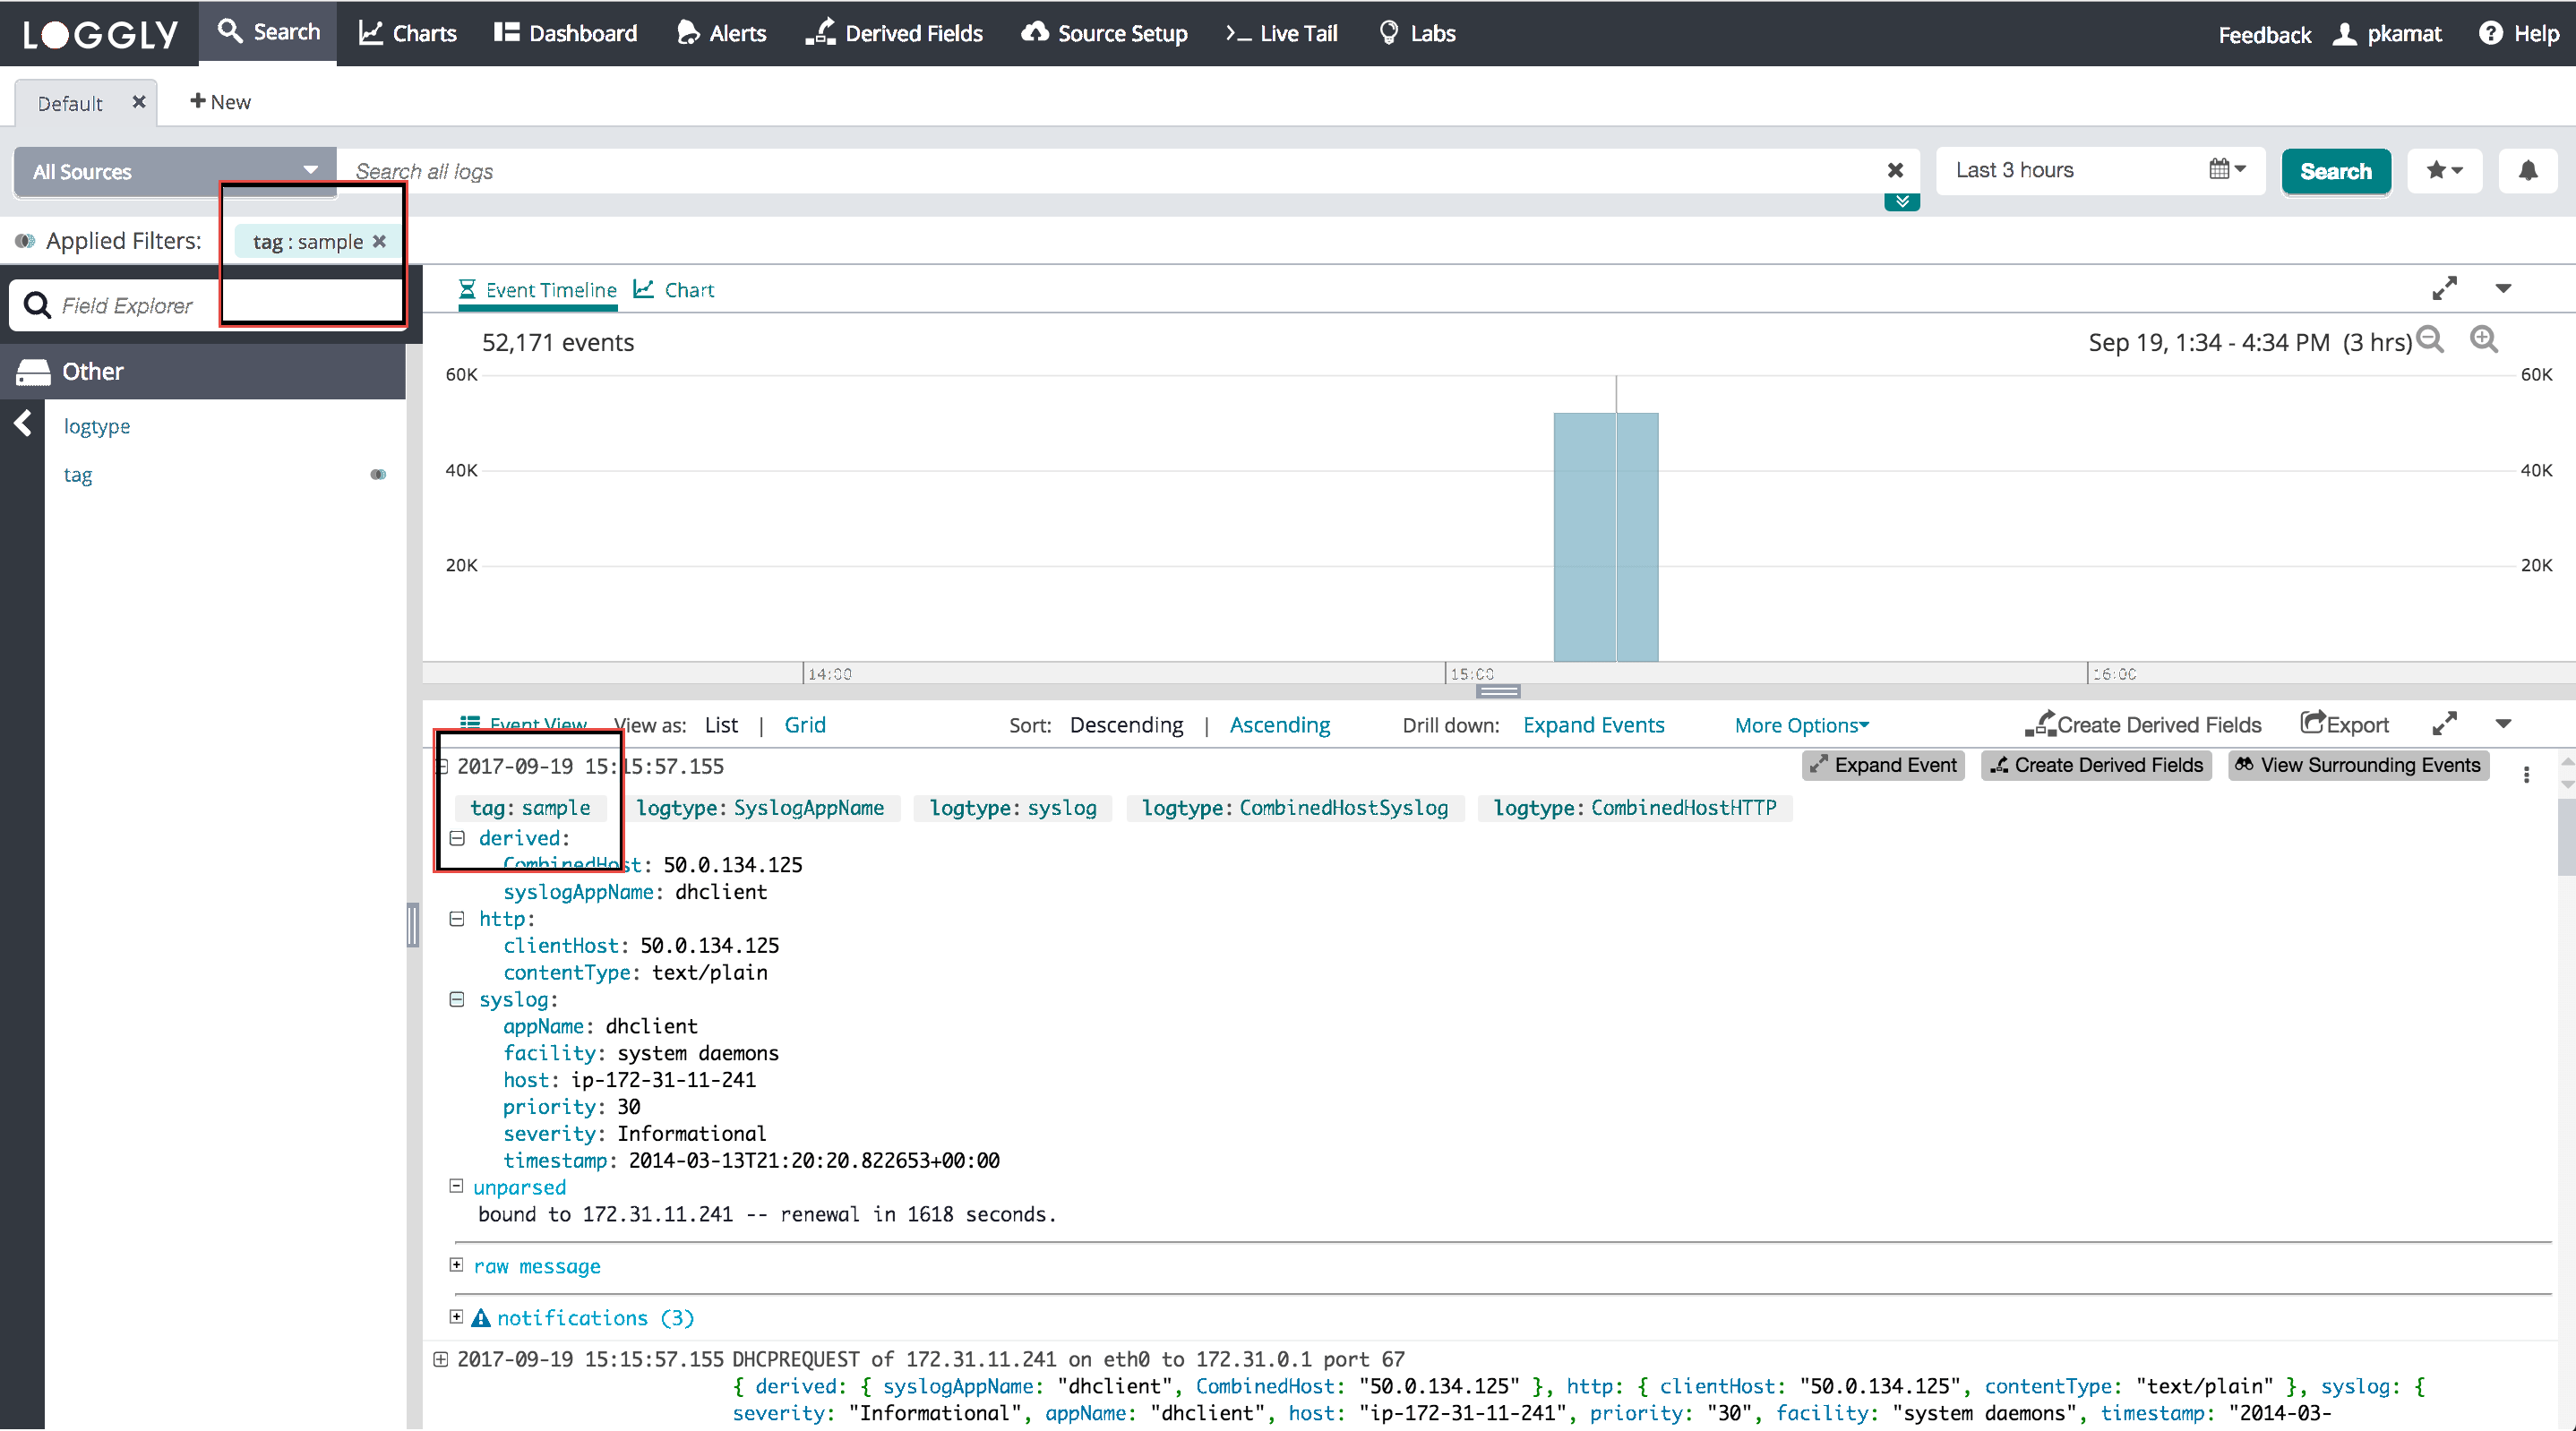
Task: Click event-level Create Derived Fields button
Action: coord(2096,765)
